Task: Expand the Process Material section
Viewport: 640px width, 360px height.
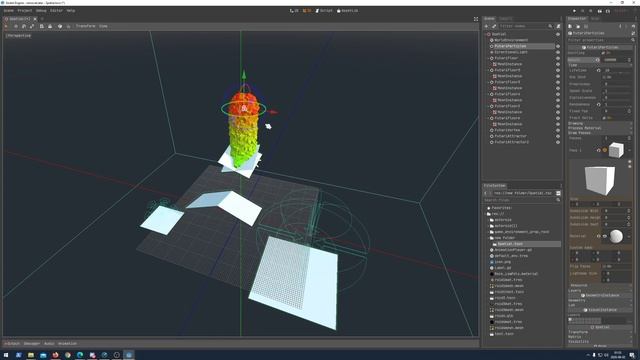Action: click(x=600, y=128)
